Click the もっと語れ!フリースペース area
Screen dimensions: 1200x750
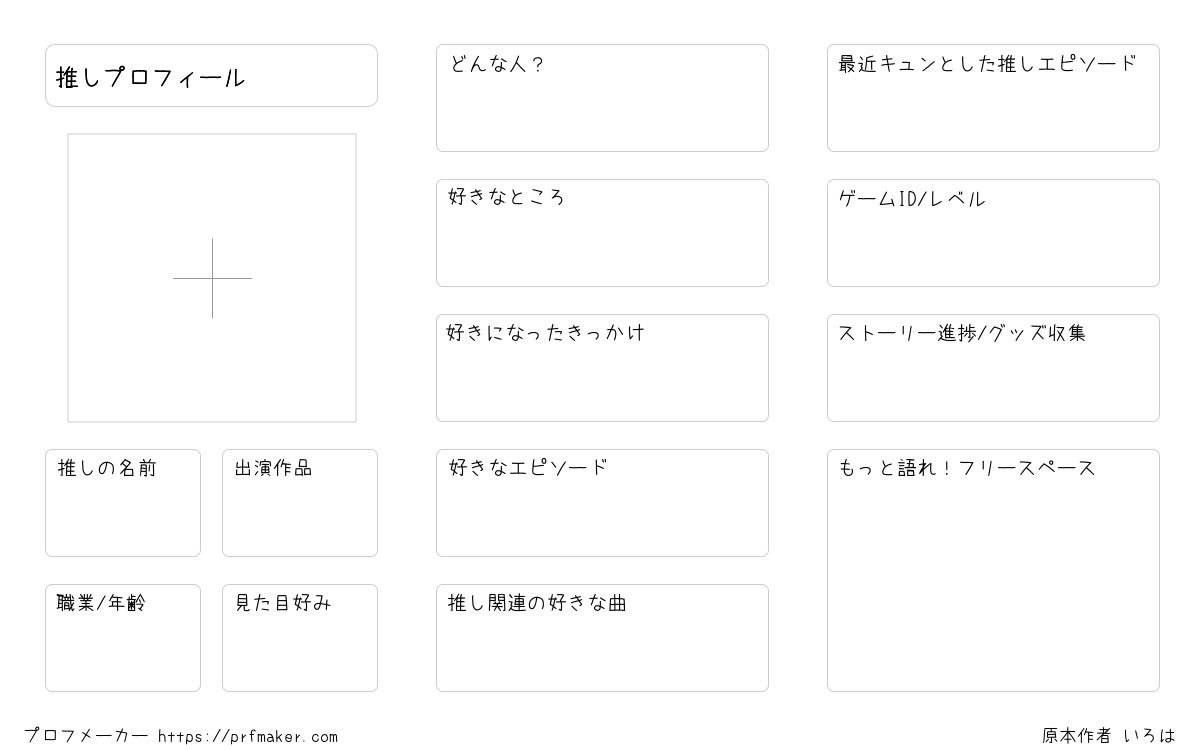coord(993,570)
